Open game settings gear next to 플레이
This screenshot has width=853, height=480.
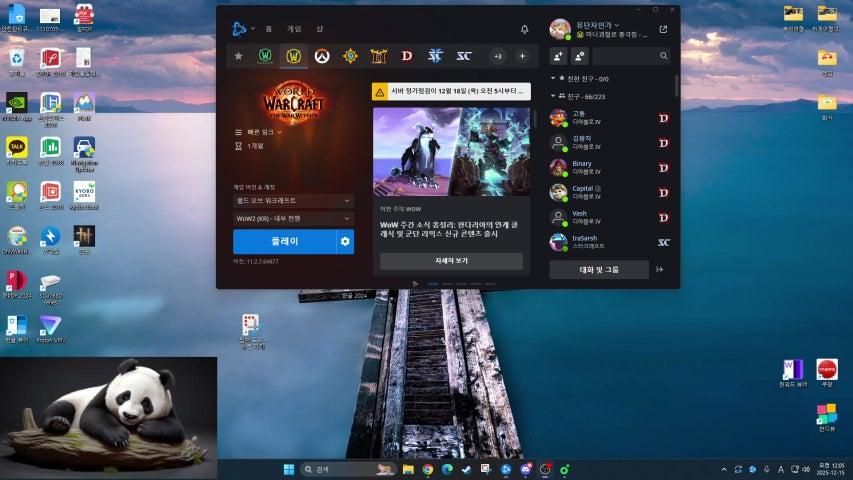tap(345, 241)
